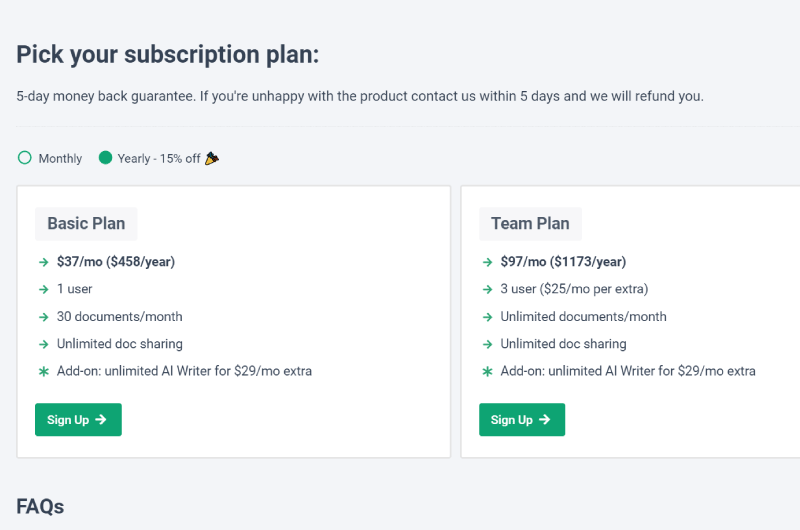Click arrow icon beside Unlimited documents/month
800x530 pixels.
487,317
